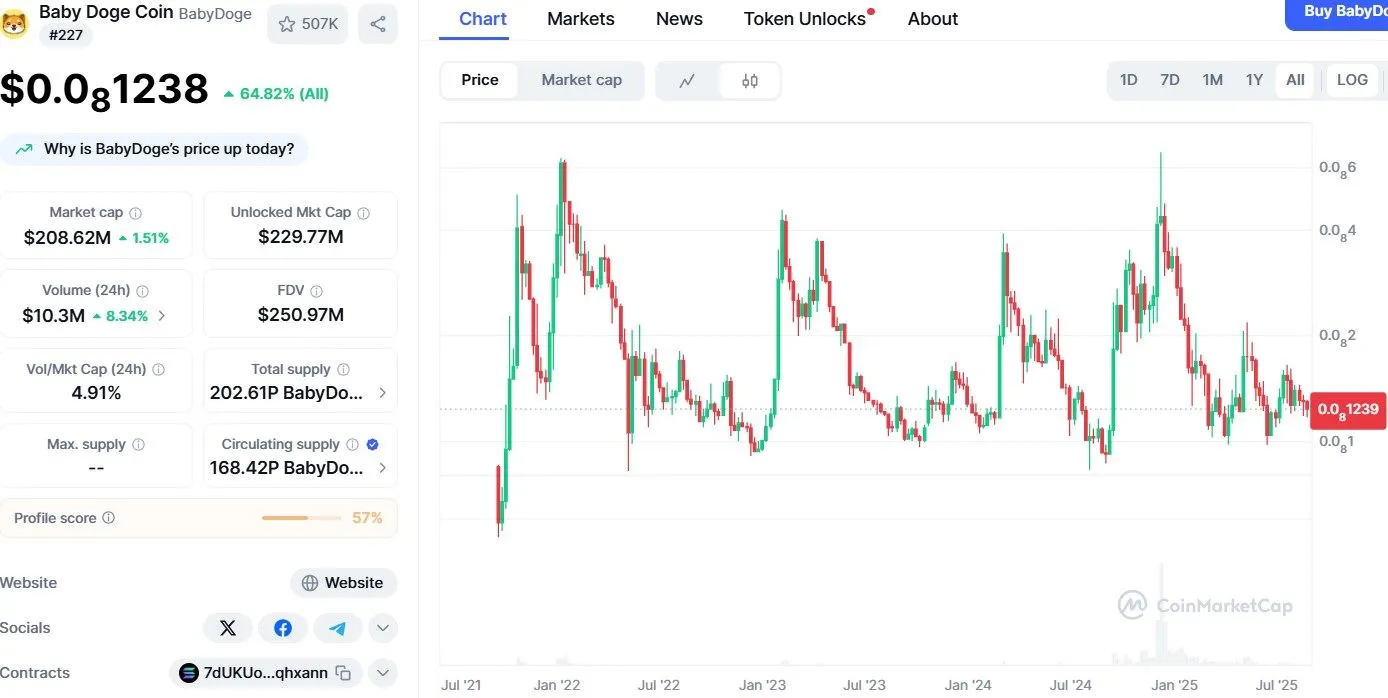The width and height of the screenshot is (1388, 698).
Task: Copy the contract address with the copy icon
Action: pyautogui.click(x=341, y=673)
